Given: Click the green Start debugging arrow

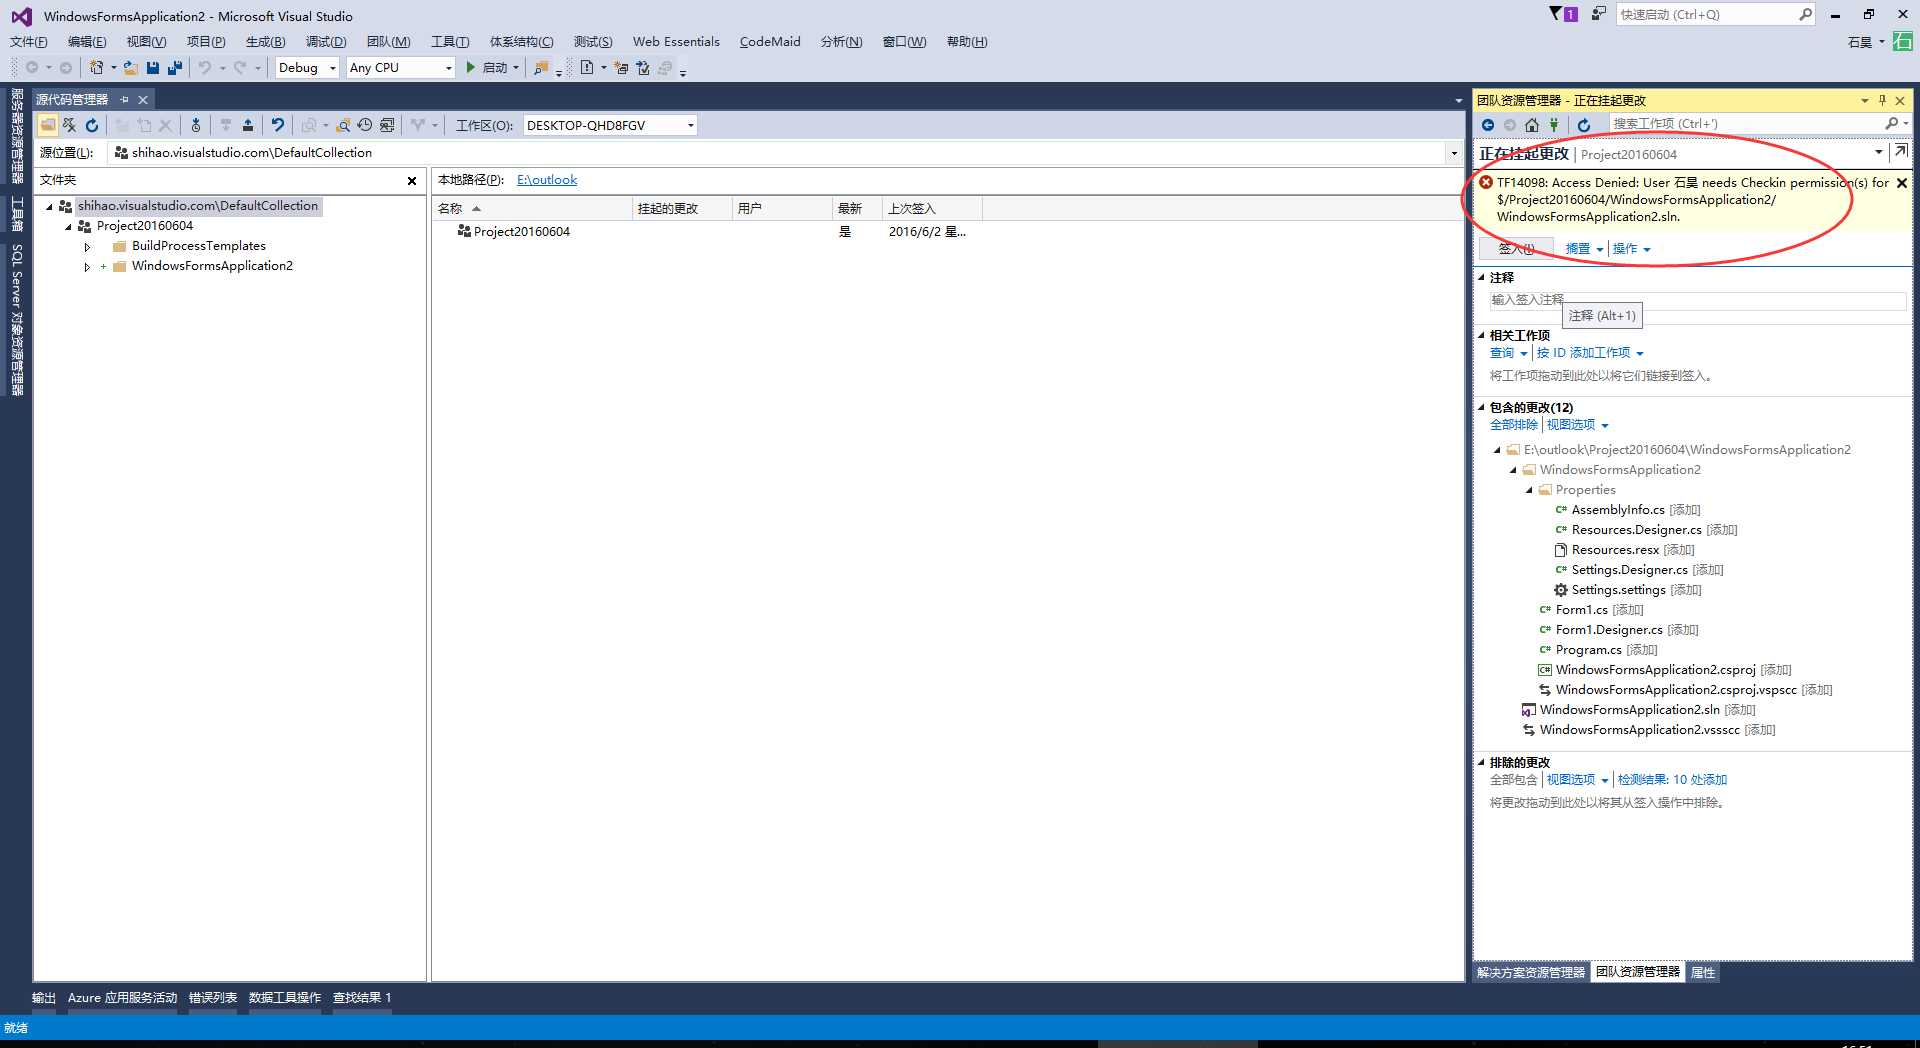Looking at the screenshot, I should click(470, 67).
